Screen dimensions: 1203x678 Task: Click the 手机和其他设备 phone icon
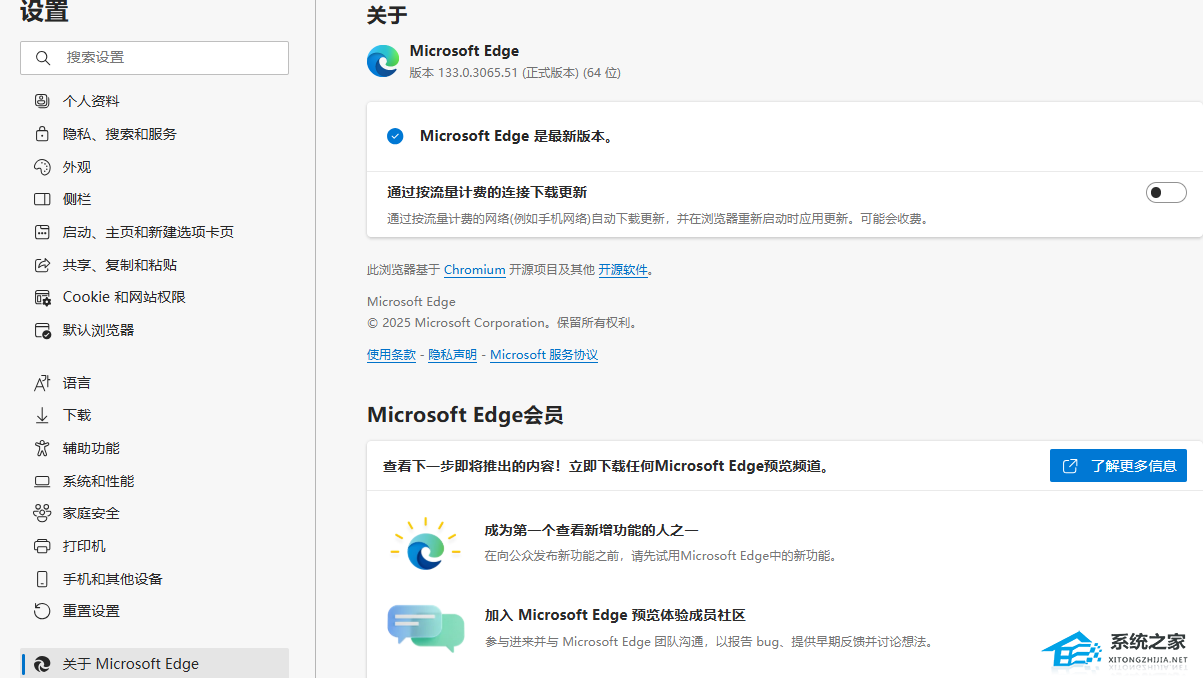pos(41,578)
